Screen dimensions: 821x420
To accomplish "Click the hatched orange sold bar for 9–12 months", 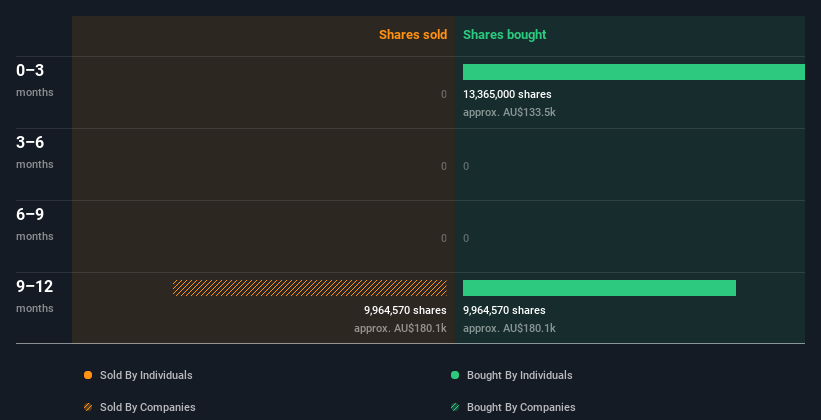I will (309, 288).
